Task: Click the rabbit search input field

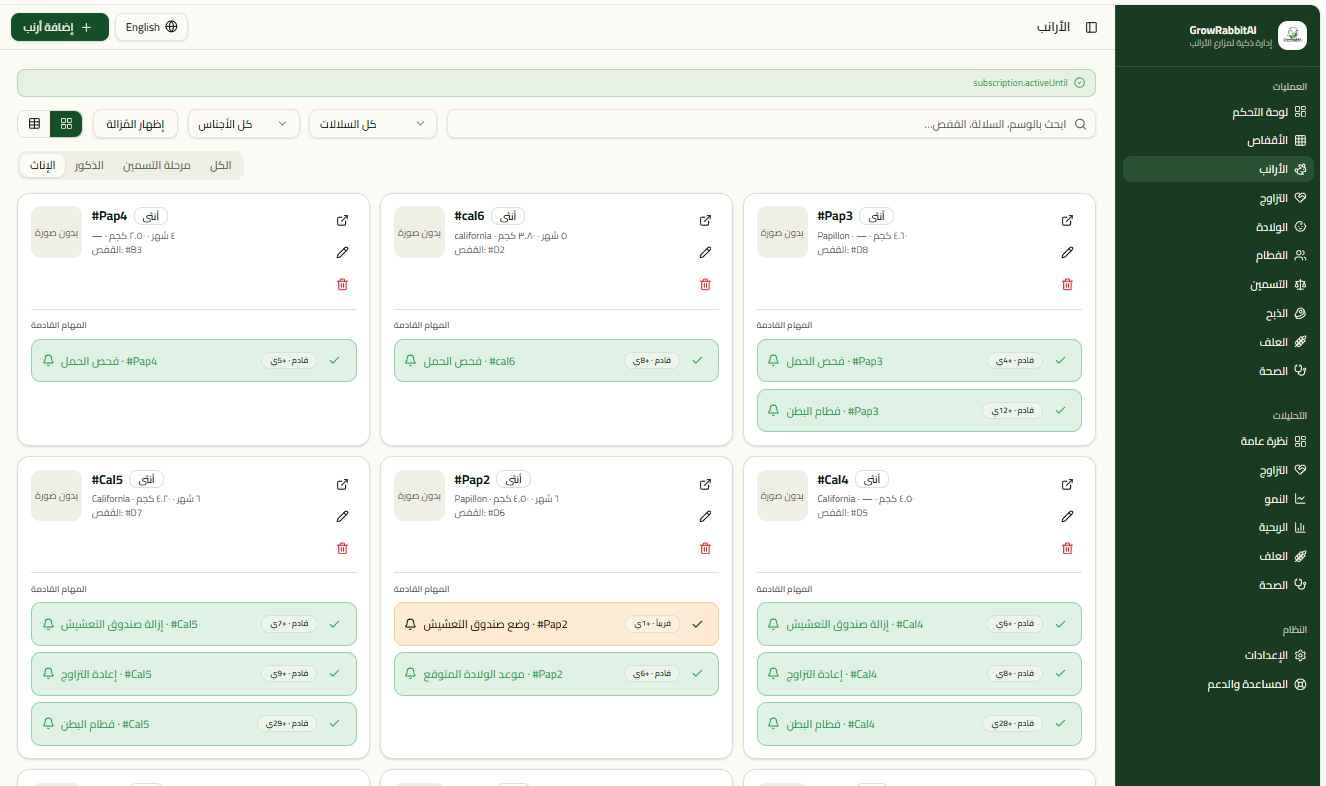Action: pyautogui.click(x=771, y=124)
